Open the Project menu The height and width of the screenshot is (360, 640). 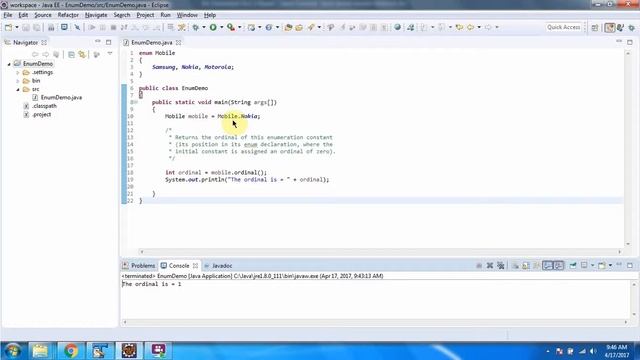(x=145, y=15)
